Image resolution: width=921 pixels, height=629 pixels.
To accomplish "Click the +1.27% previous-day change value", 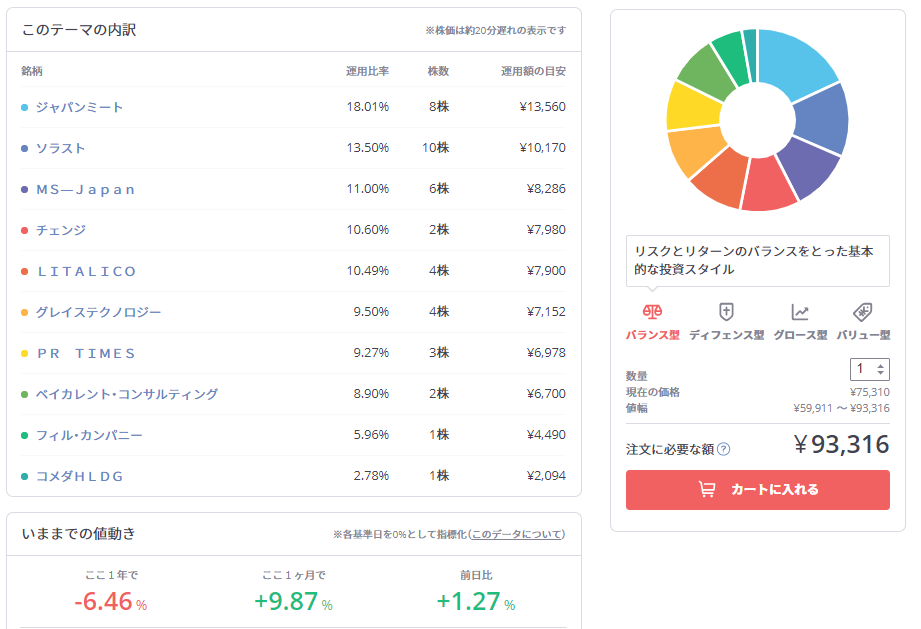I will coord(476,601).
